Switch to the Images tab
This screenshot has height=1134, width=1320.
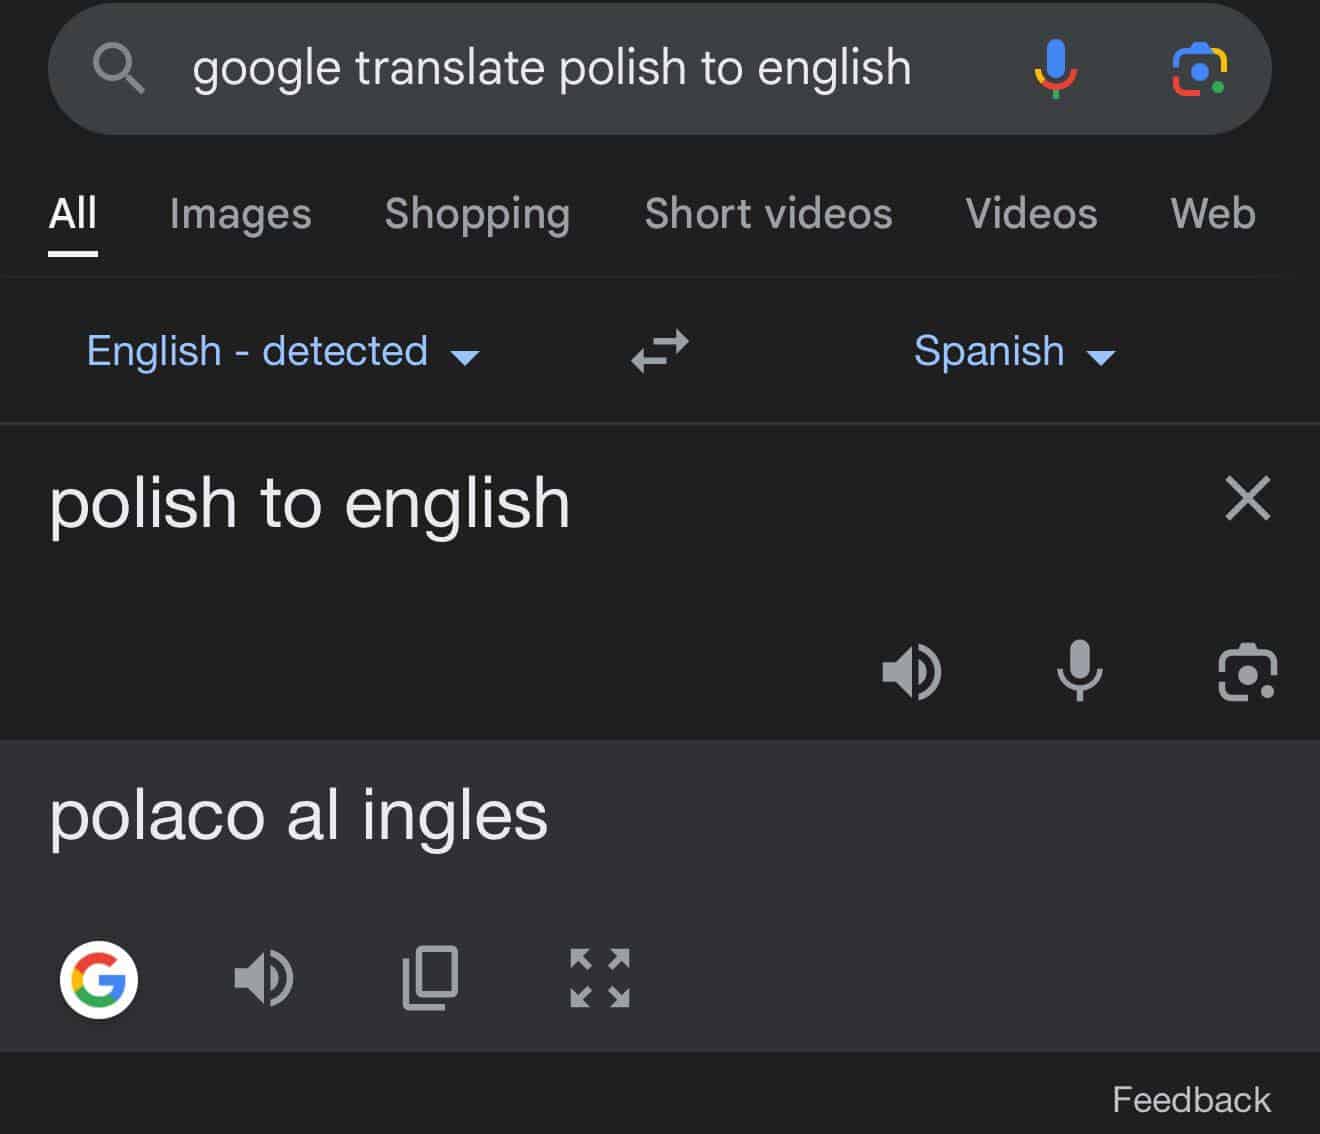coord(240,214)
